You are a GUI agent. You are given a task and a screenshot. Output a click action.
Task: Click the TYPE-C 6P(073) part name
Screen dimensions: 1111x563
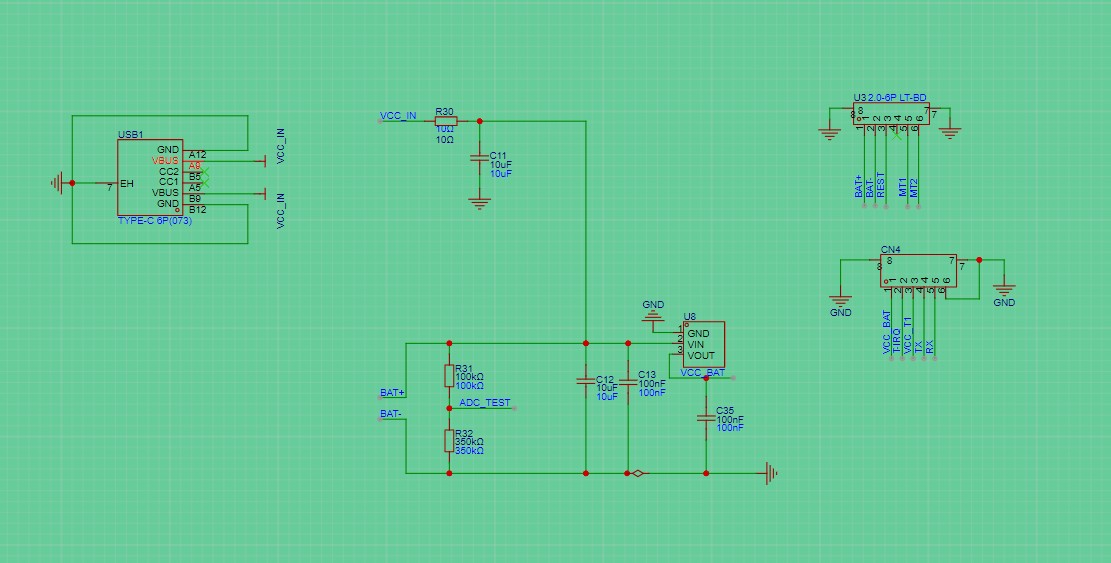[x=154, y=221]
